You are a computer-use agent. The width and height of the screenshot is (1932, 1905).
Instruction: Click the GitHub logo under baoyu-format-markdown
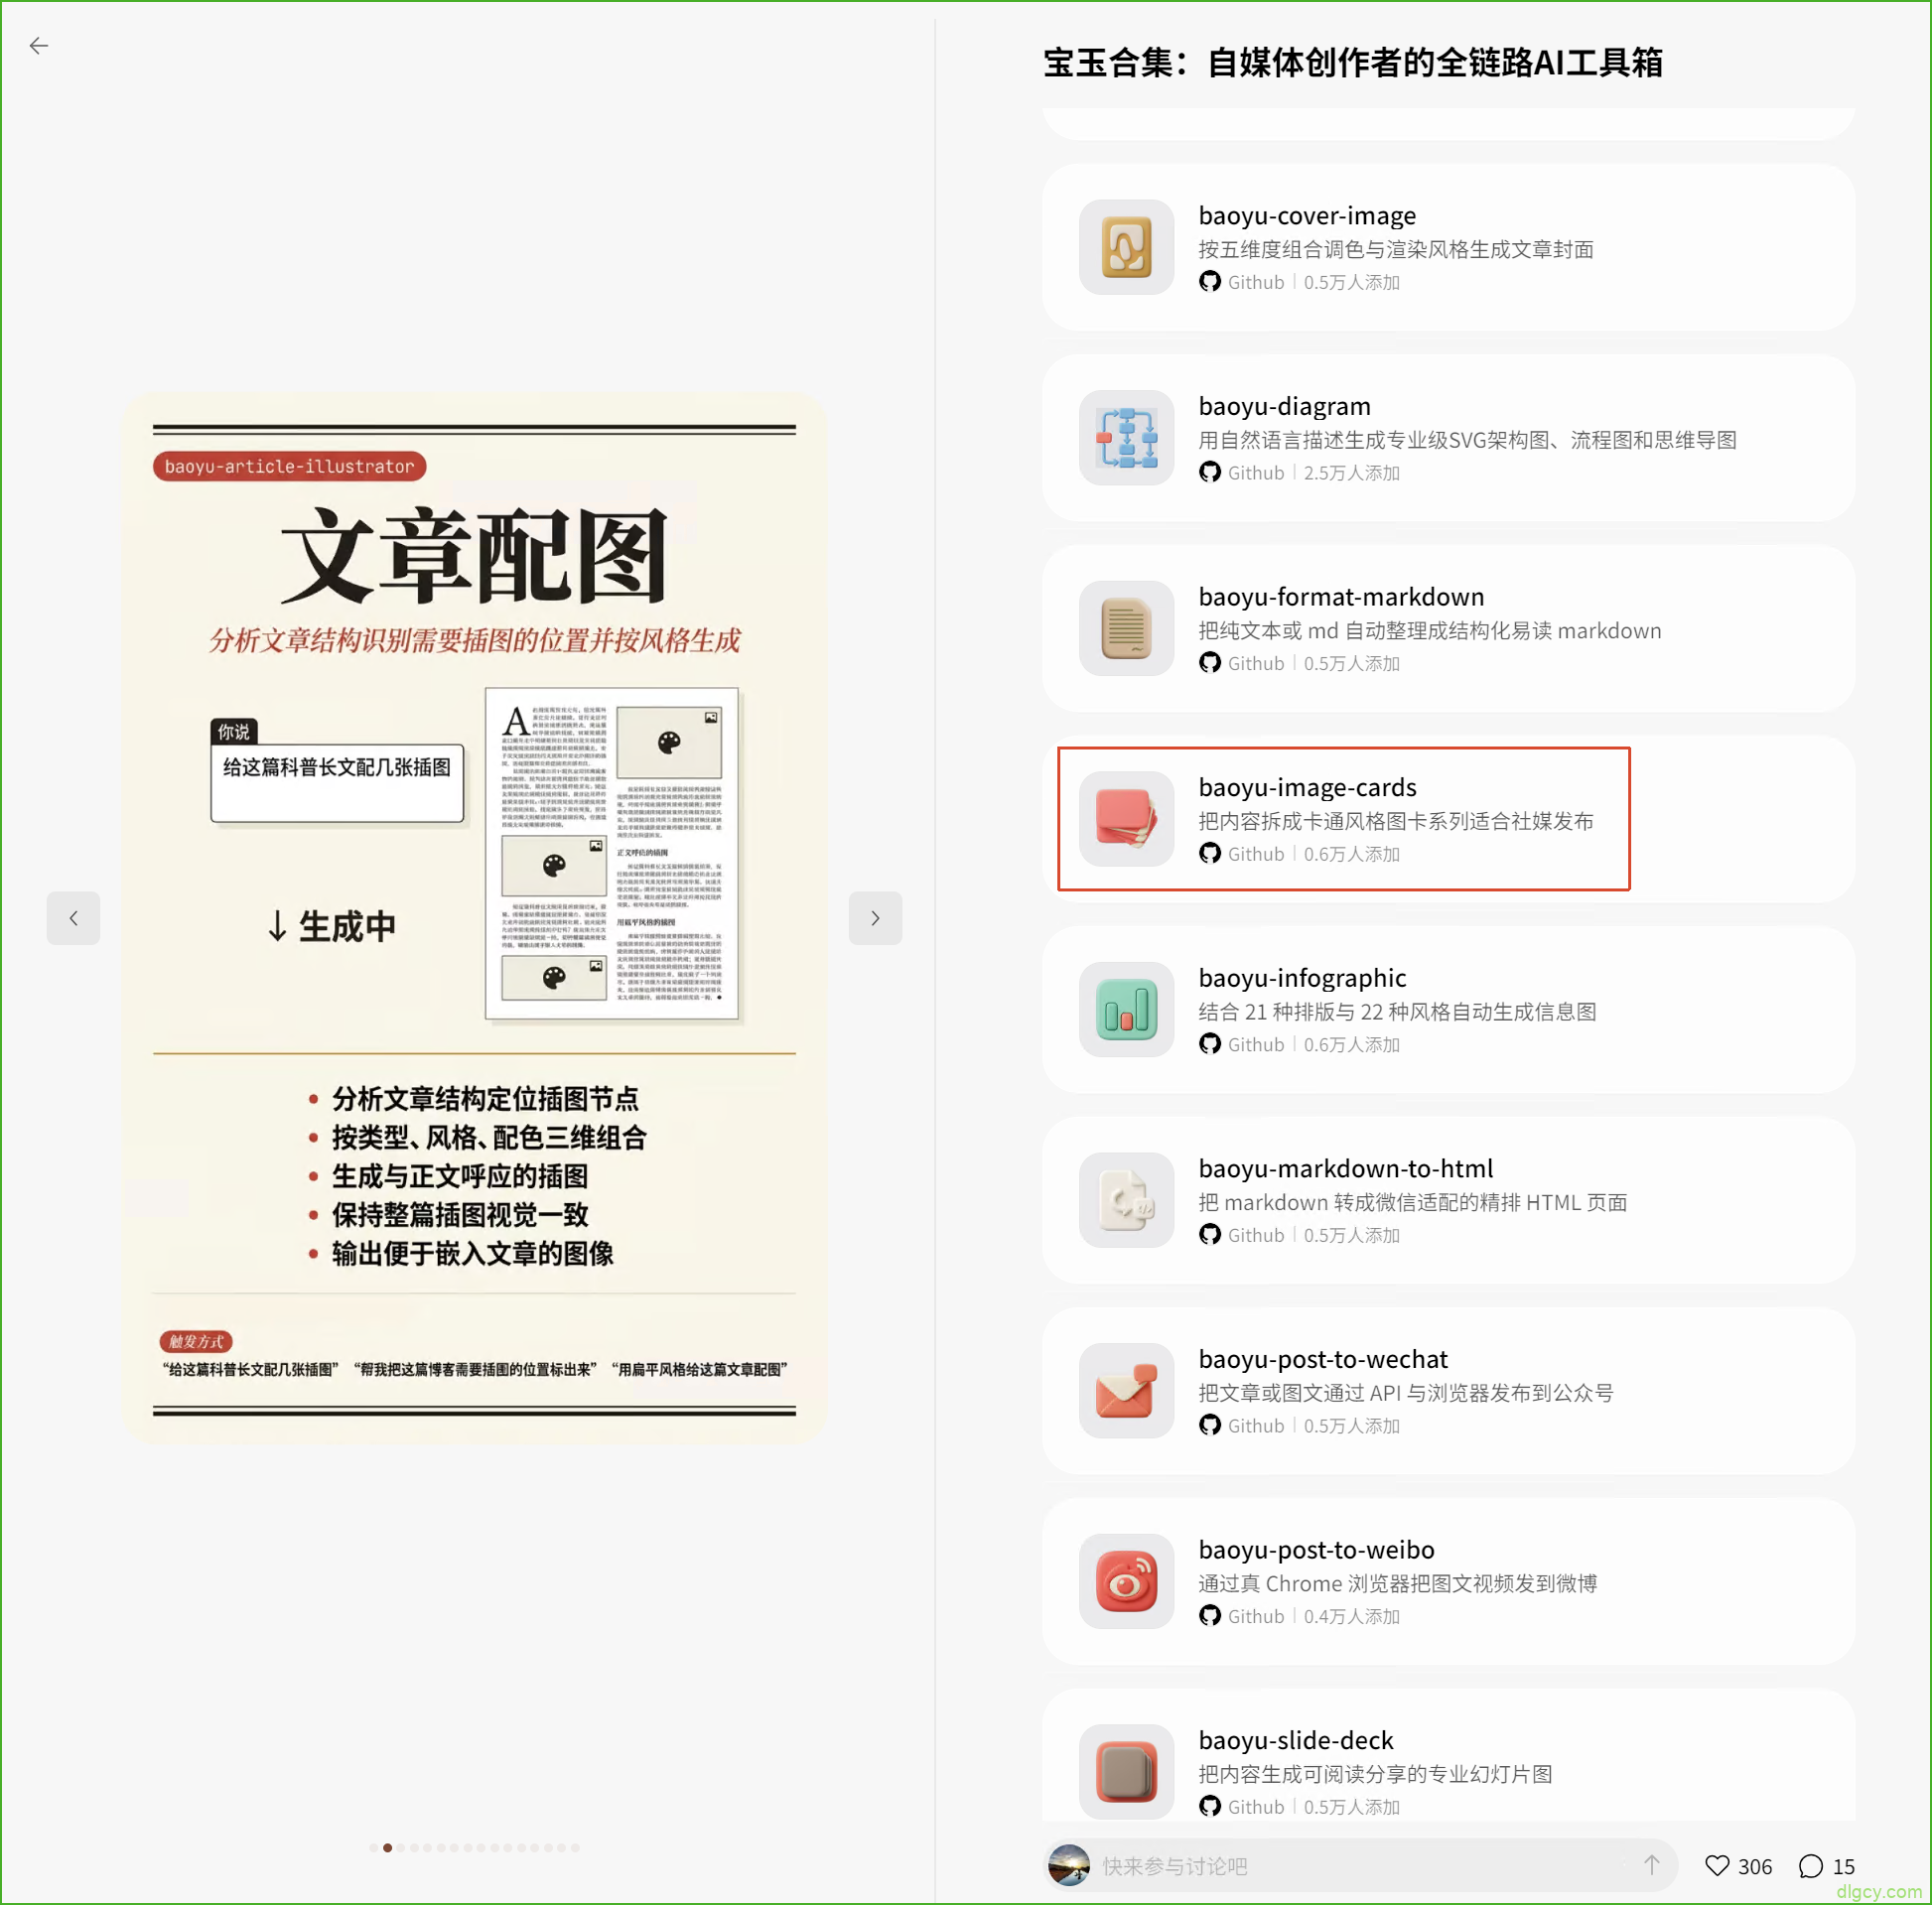pyautogui.click(x=1210, y=663)
